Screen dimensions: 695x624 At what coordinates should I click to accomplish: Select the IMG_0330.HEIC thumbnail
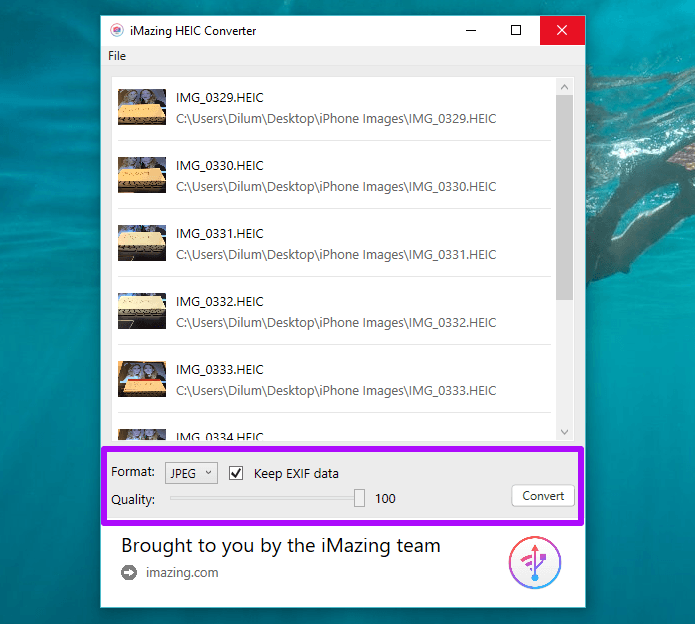(x=142, y=175)
